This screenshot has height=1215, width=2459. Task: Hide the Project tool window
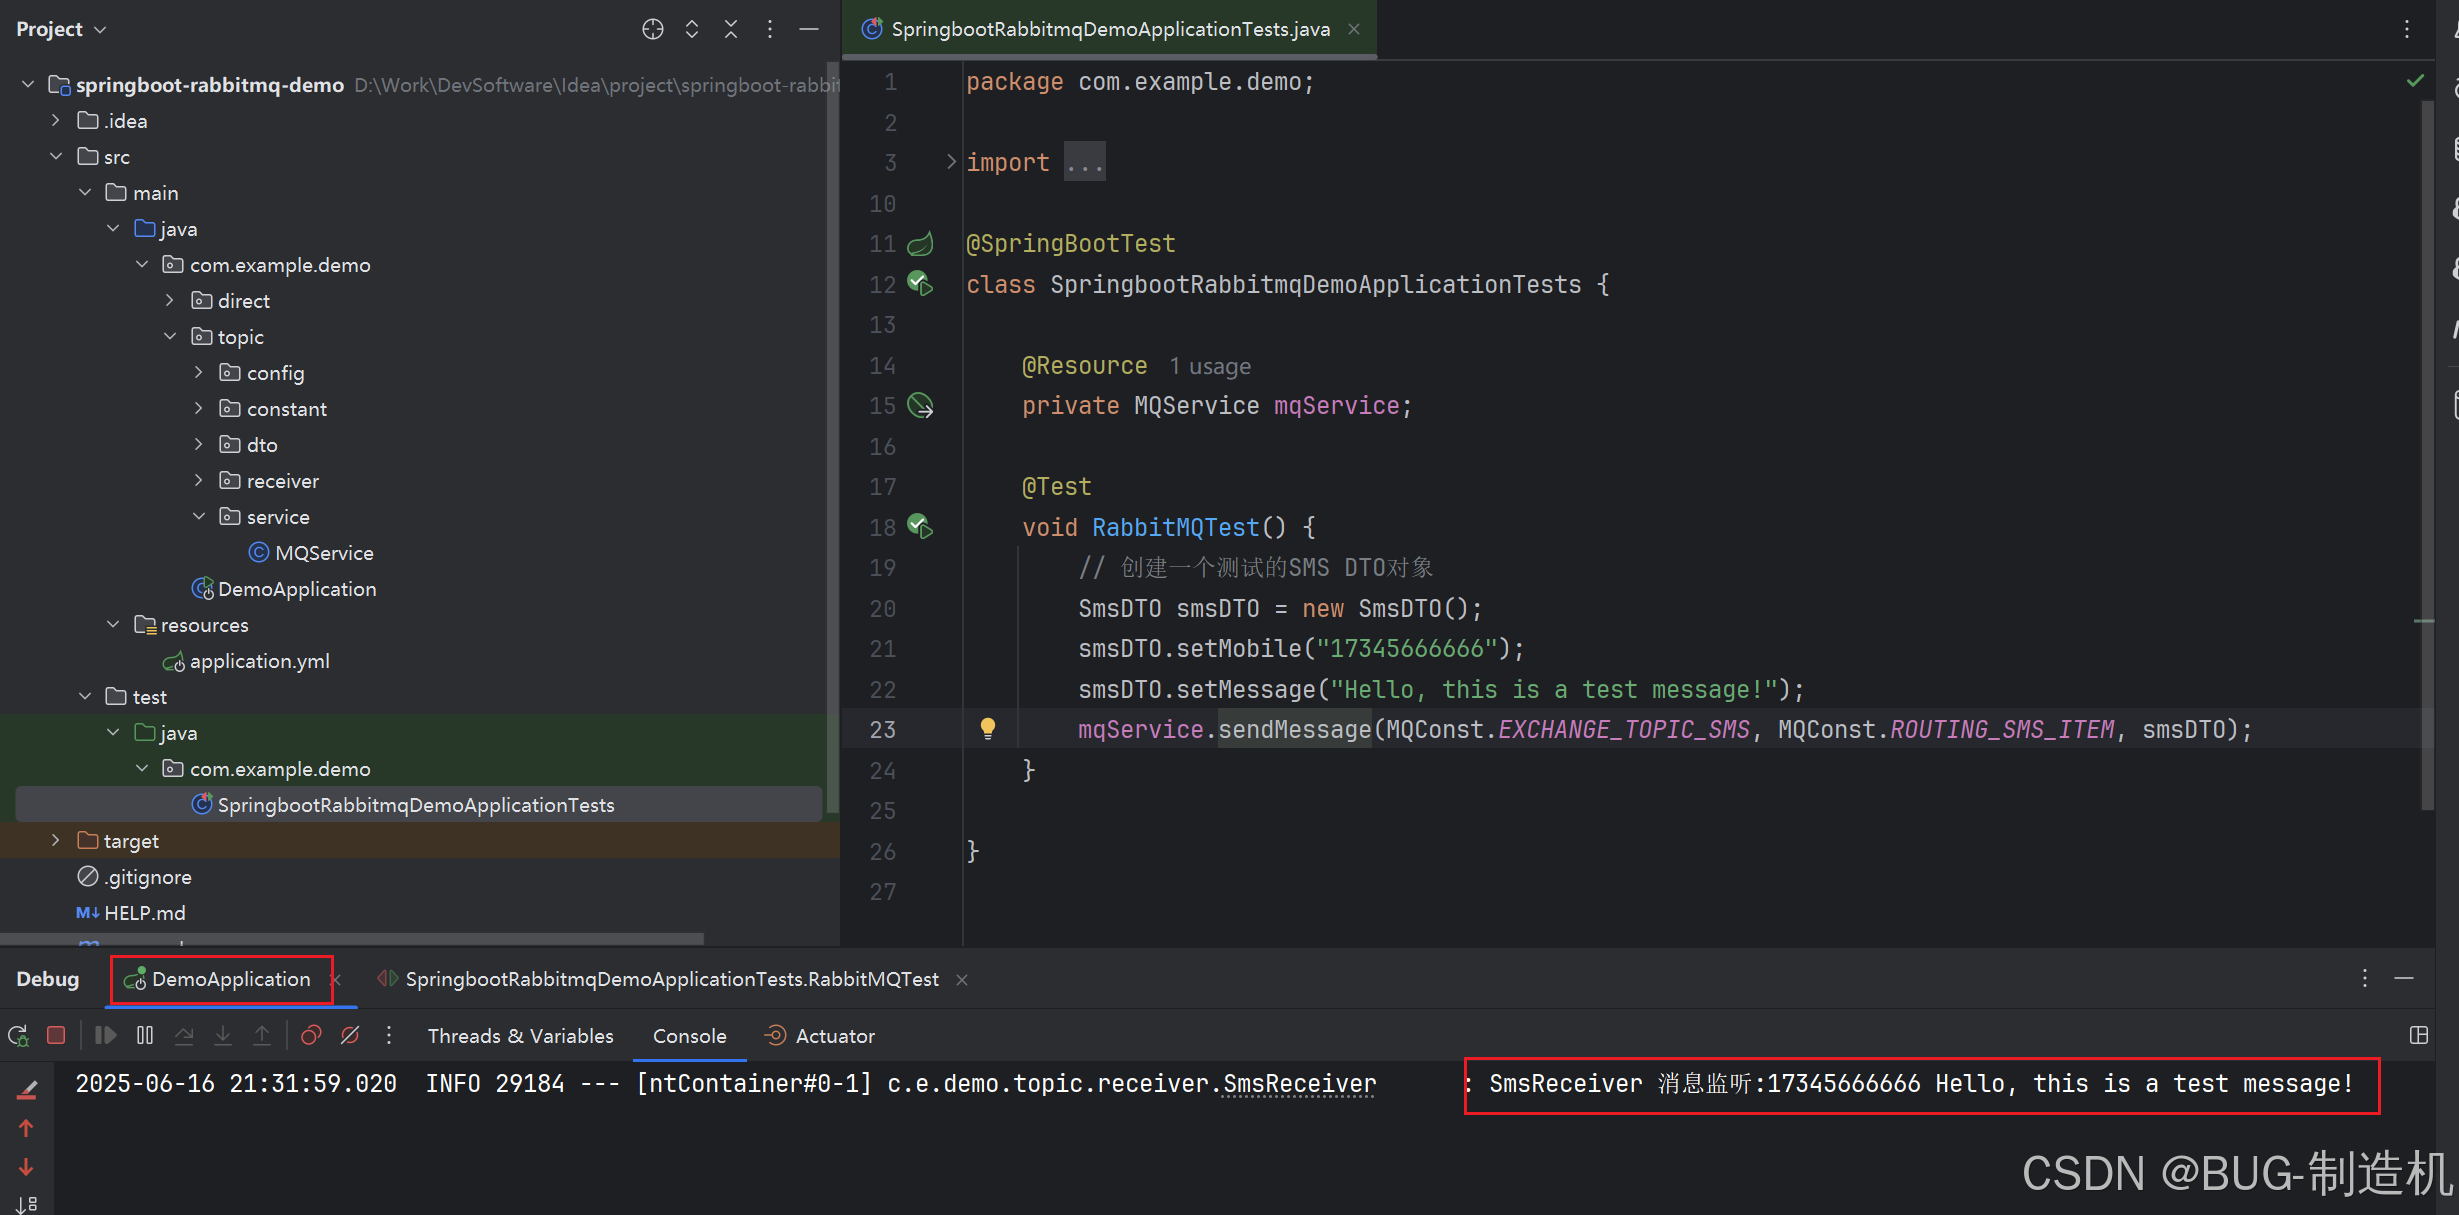click(809, 29)
